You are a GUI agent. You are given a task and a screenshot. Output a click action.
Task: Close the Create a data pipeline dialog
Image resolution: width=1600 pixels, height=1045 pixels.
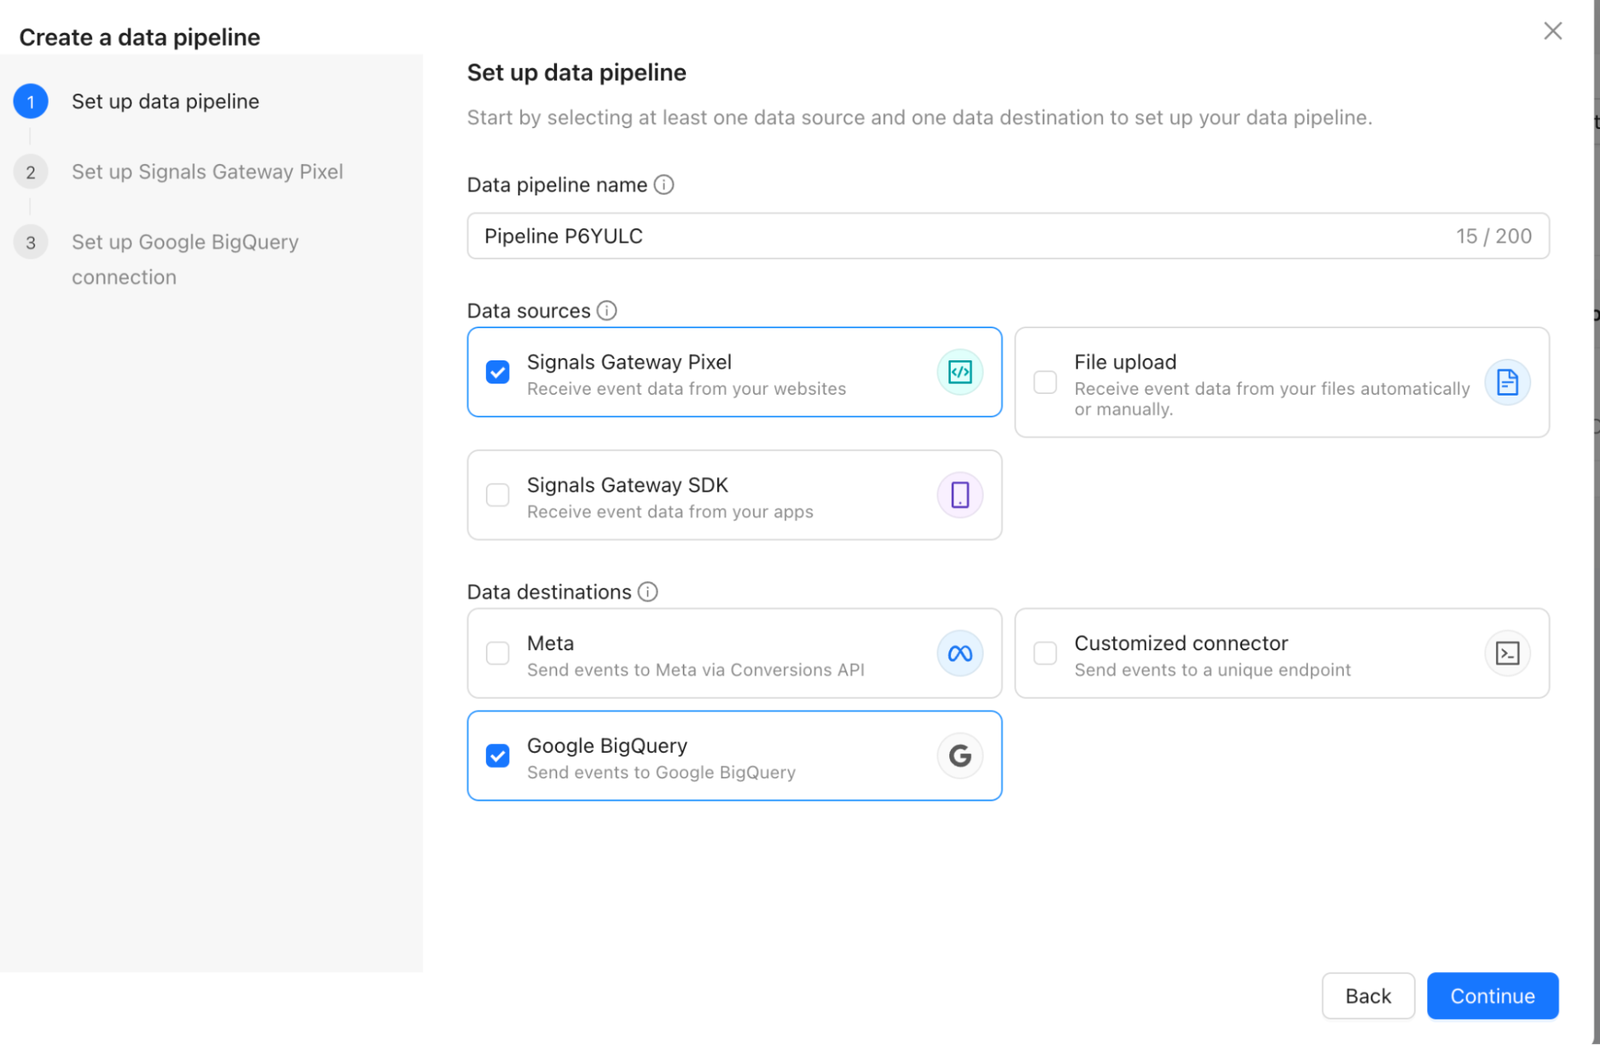[1552, 31]
